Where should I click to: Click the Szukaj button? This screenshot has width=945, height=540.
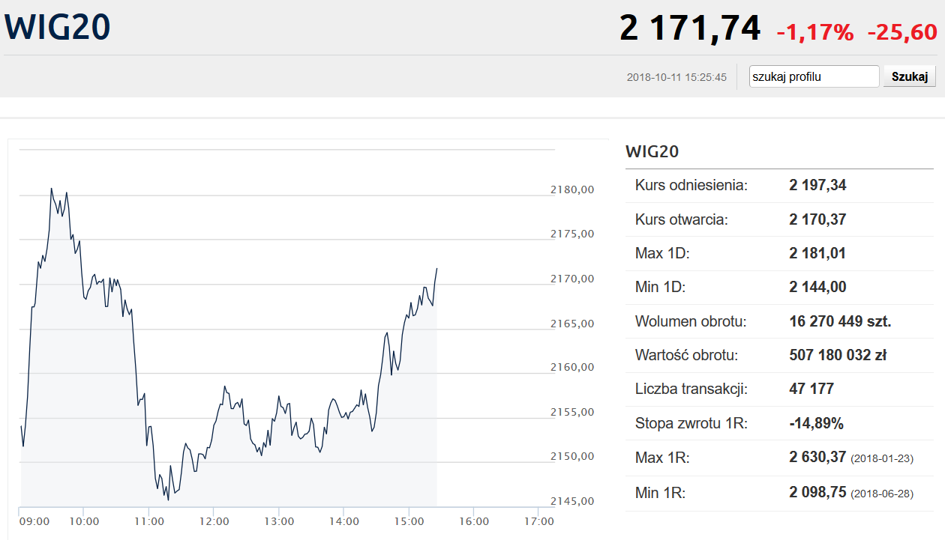(x=909, y=77)
